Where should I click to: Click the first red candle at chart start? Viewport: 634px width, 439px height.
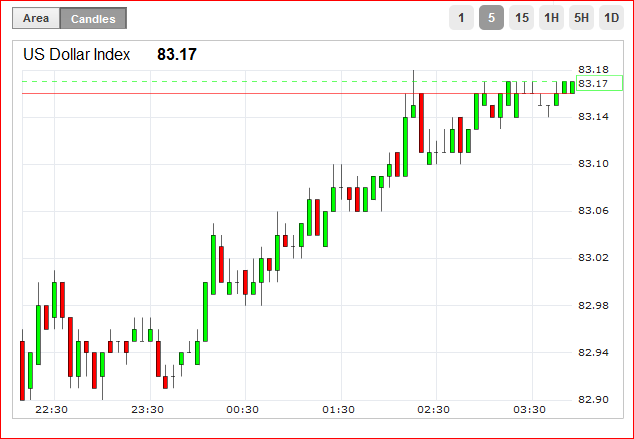pyautogui.click(x=22, y=371)
